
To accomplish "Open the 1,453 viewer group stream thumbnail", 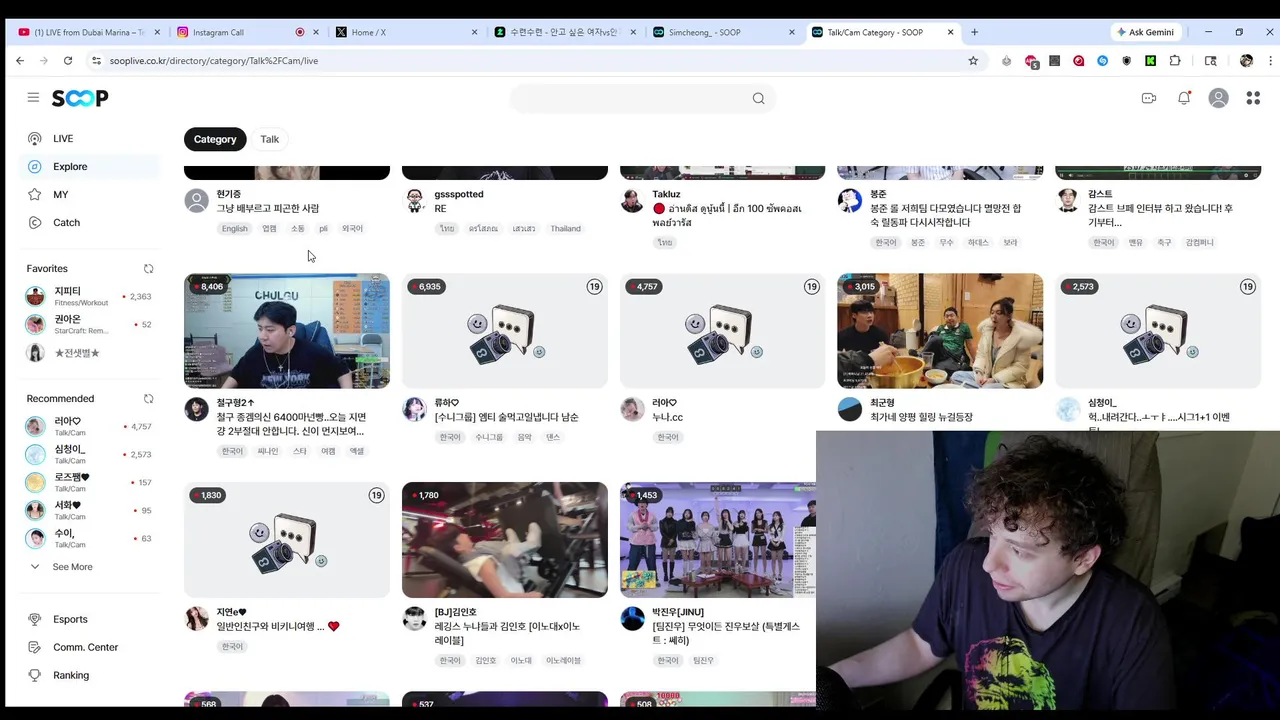I will [x=718, y=540].
